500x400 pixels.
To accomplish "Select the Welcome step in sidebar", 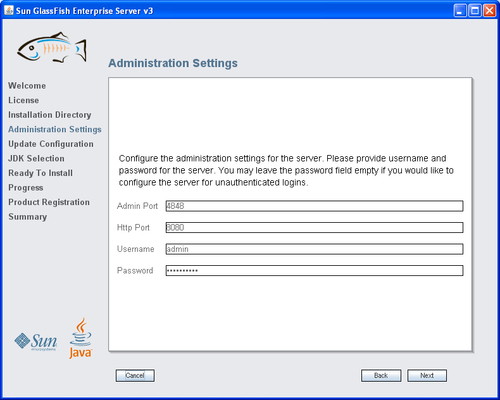I will [27, 86].
